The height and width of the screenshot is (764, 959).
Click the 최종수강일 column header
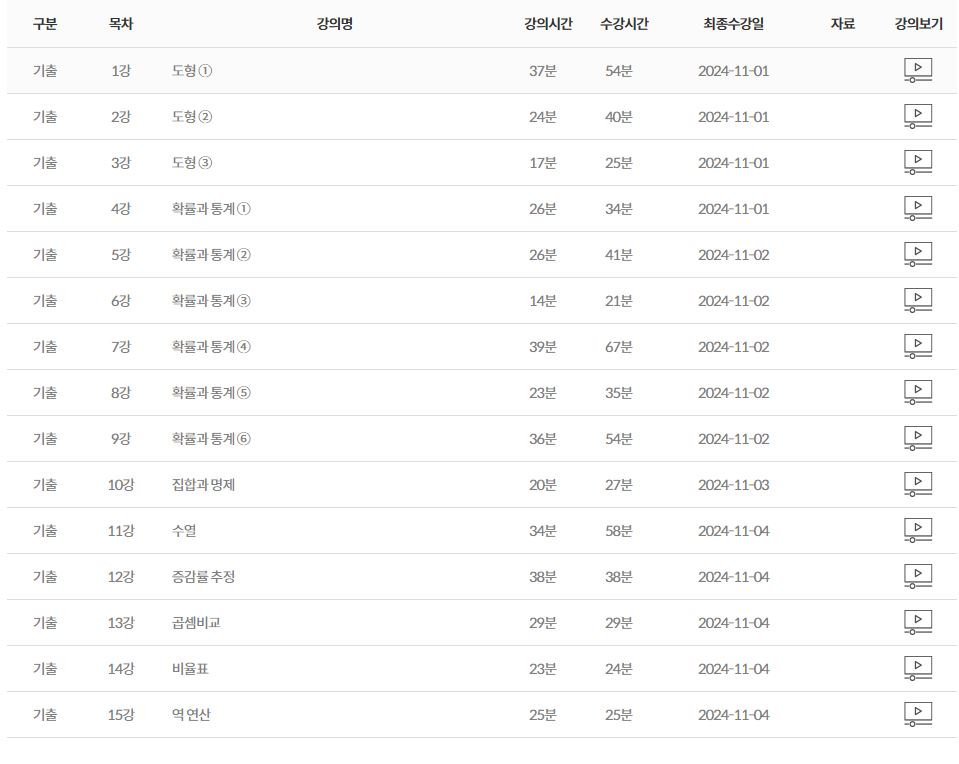pyautogui.click(x=733, y=24)
